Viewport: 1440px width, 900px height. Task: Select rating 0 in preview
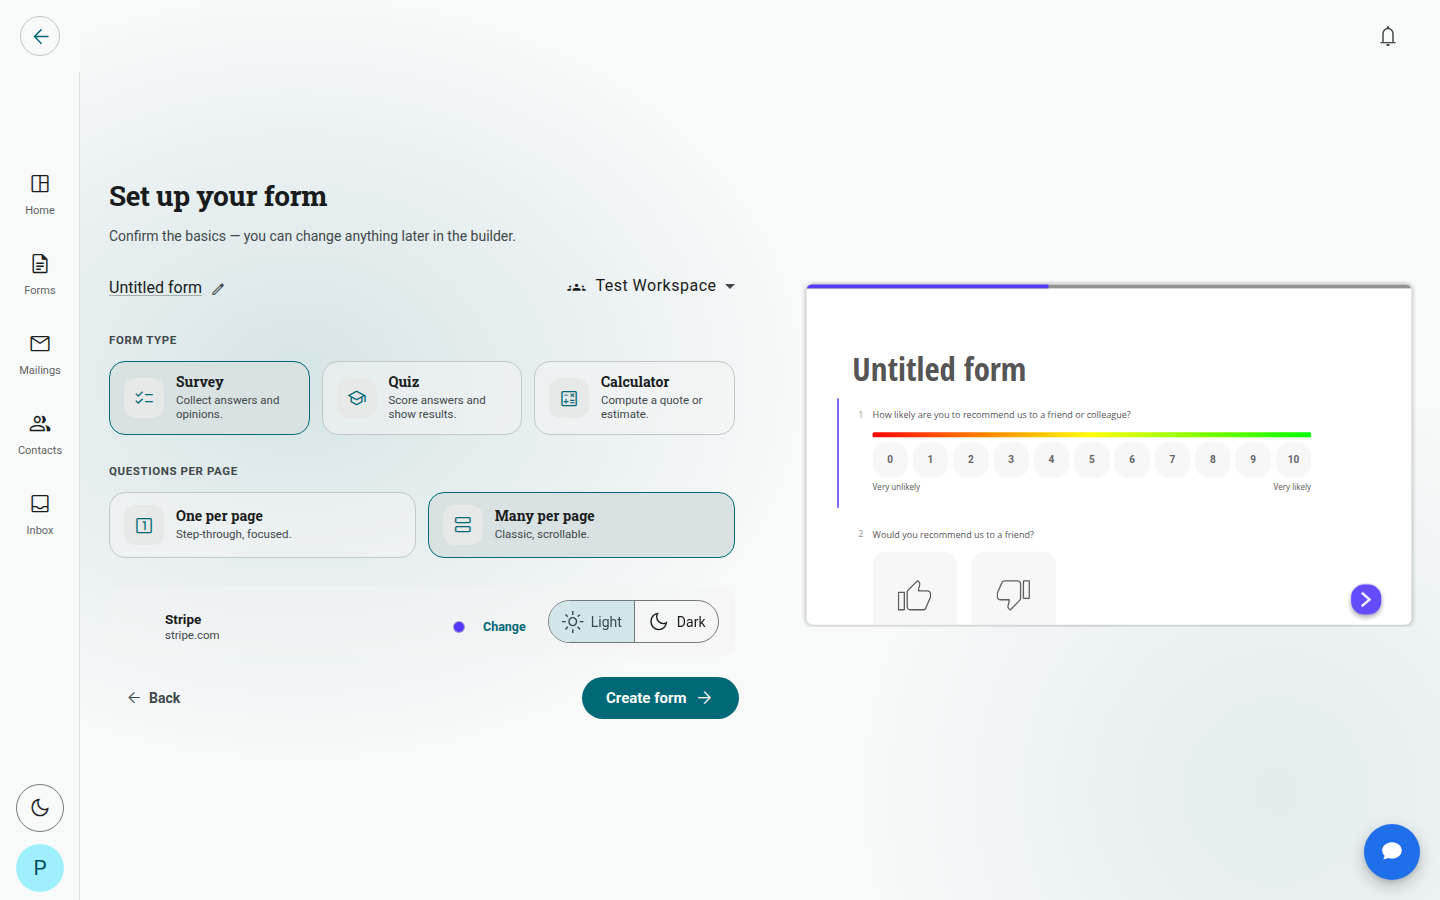(x=890, y=460)
